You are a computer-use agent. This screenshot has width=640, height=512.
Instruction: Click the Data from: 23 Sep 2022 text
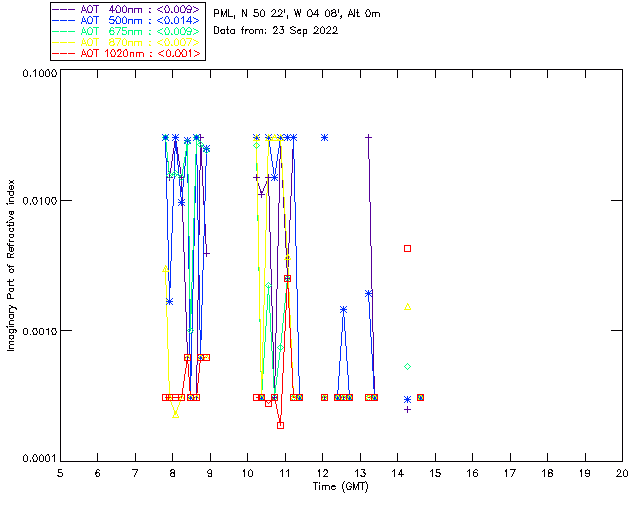pos(276,31)
